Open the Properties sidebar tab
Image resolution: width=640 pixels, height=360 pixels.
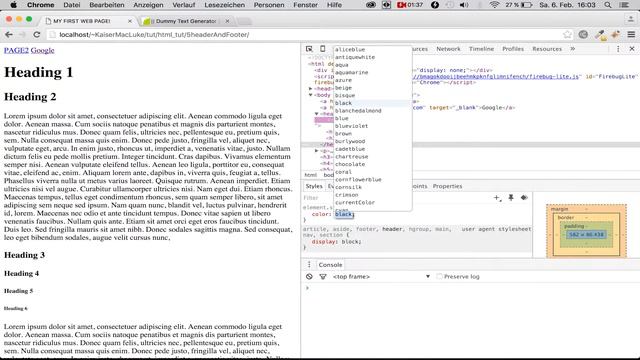(447, 186)
